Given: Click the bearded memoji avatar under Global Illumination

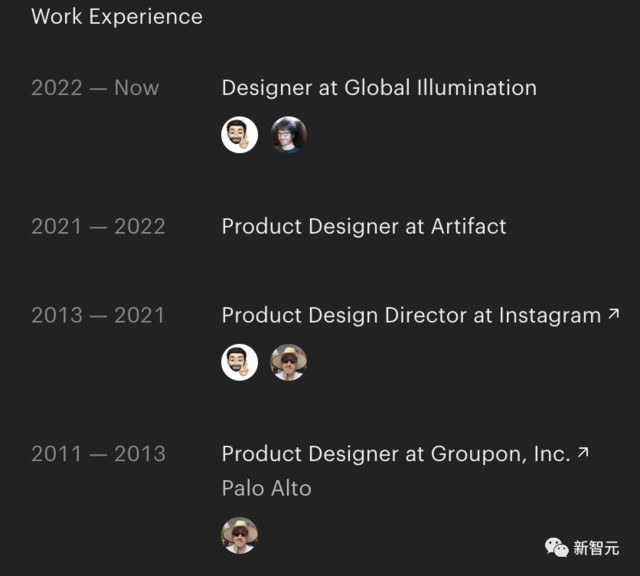Looking at the screenshot, I should pyautogui.click(x=240, y=135).
